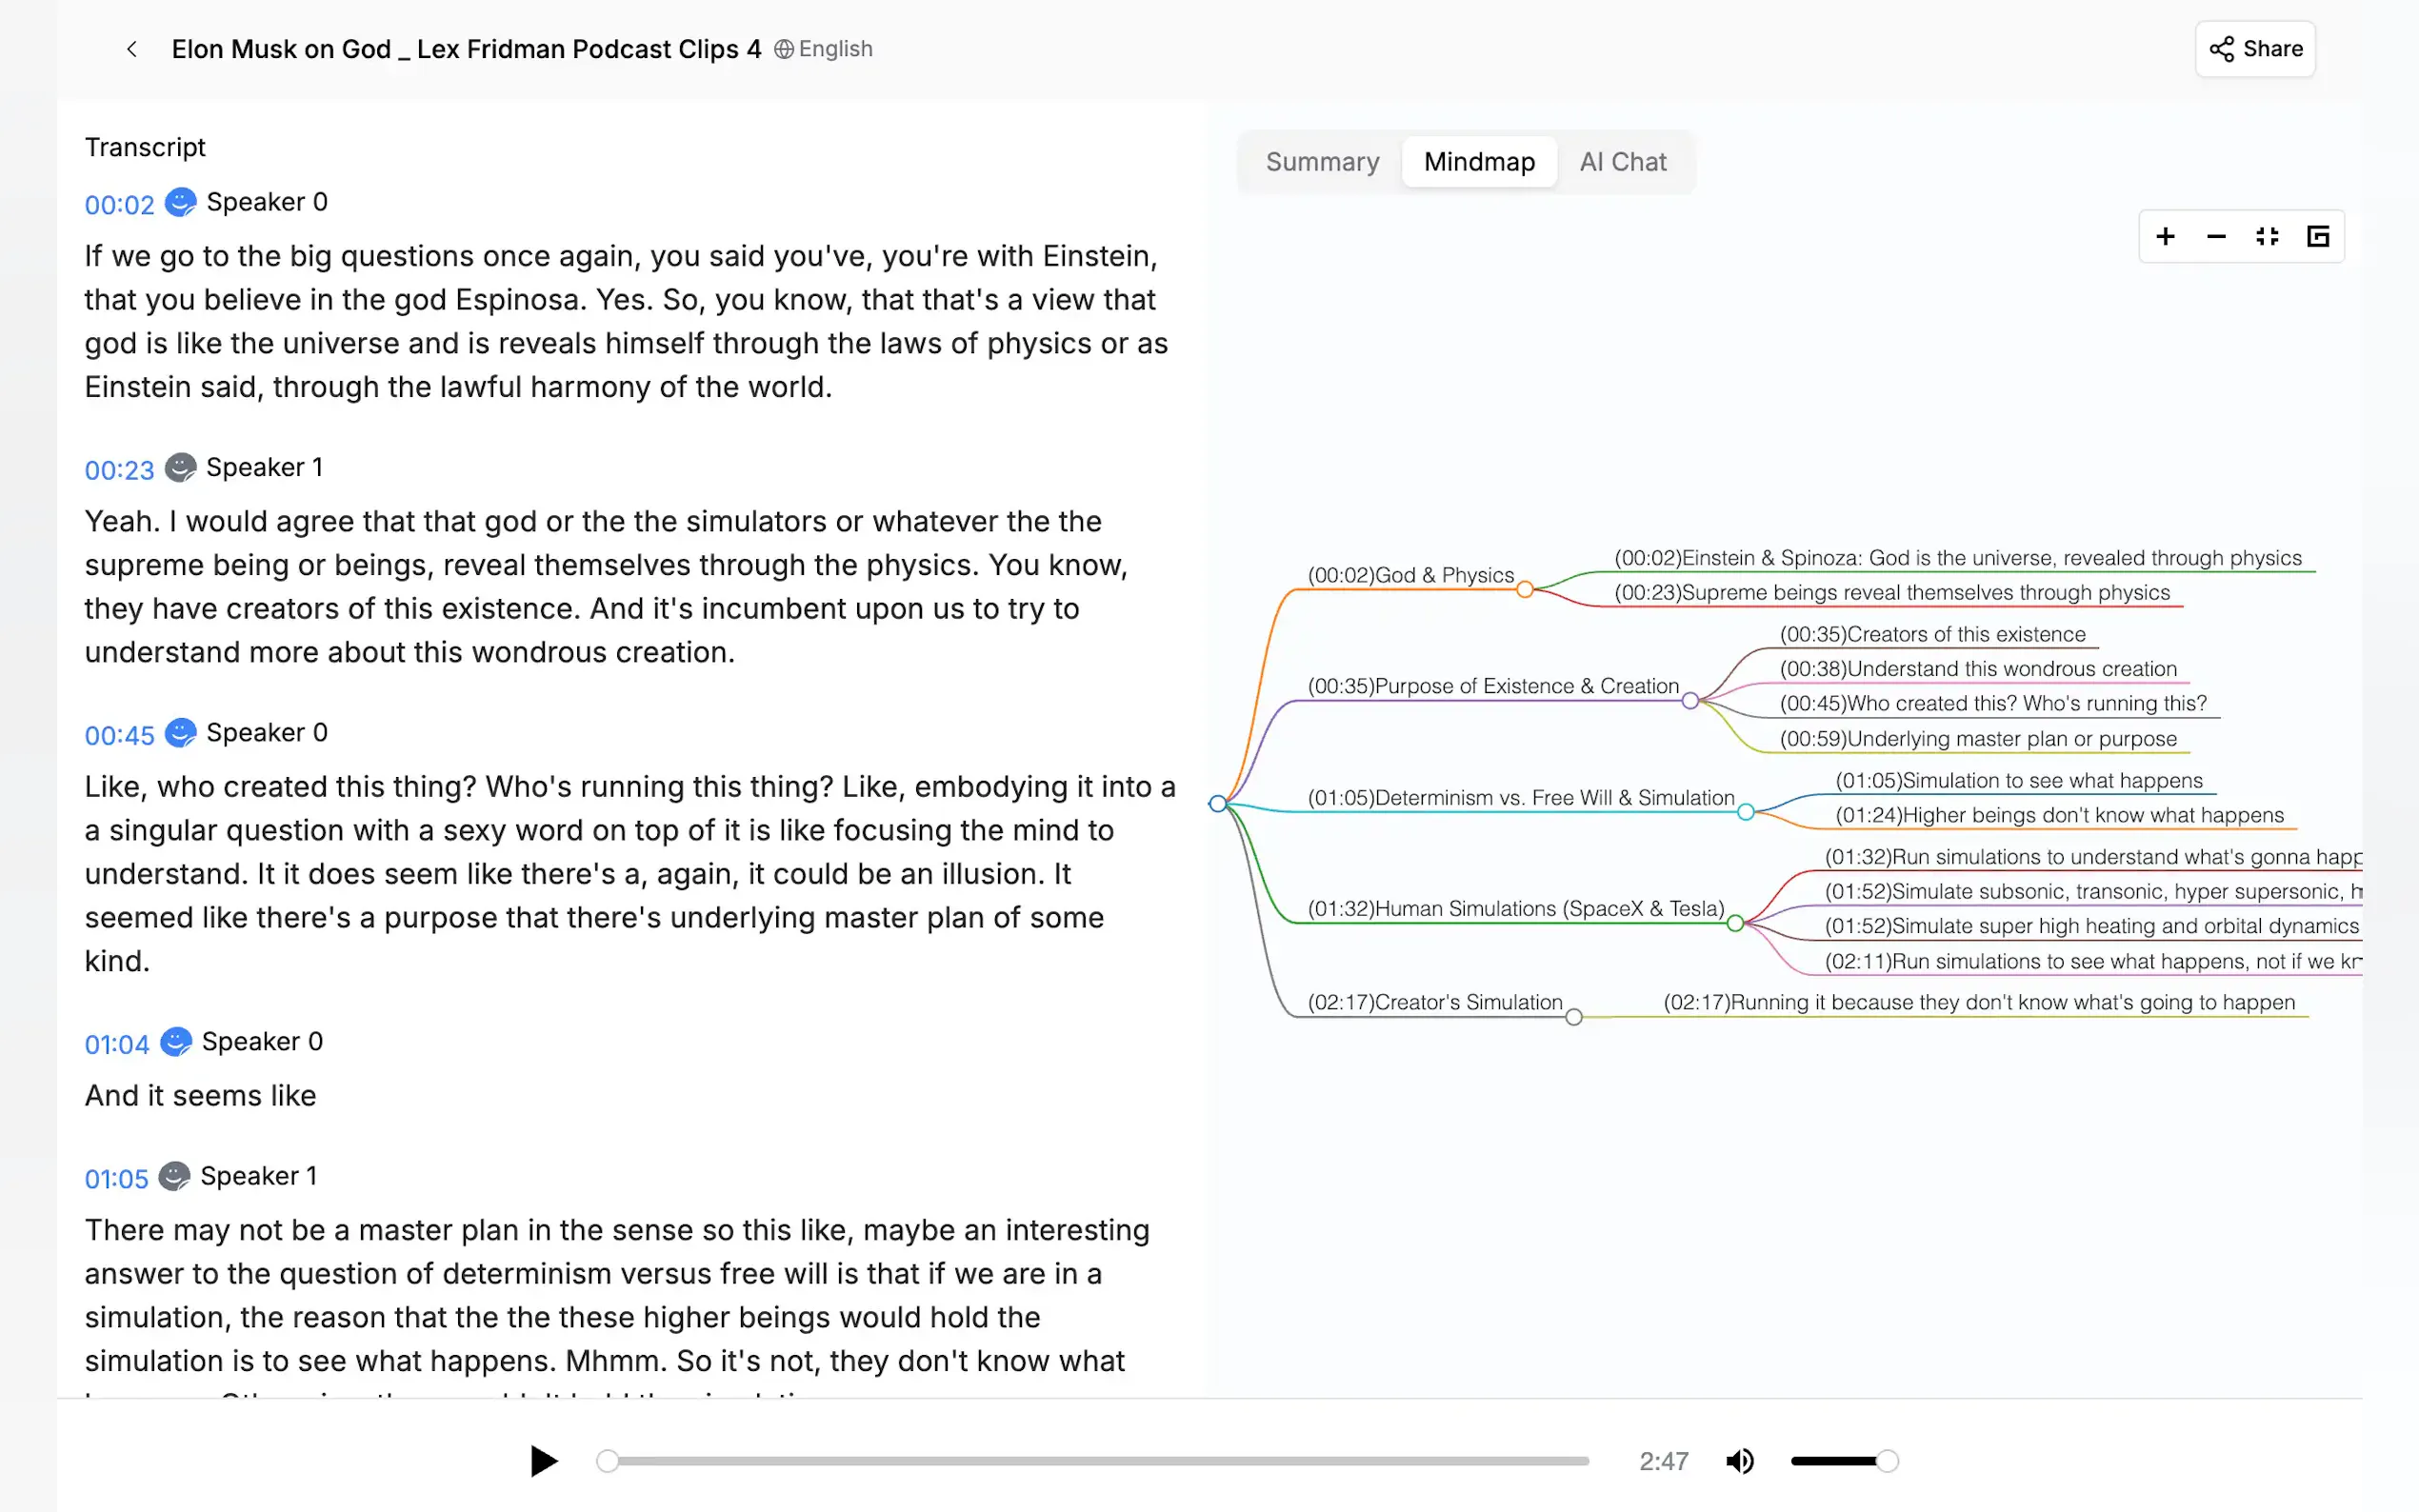The image size is (2419, 1512).
Task: Jump to the 00:45 transcript timestamp
Action: pyautogui.click(x=119, y=735)
